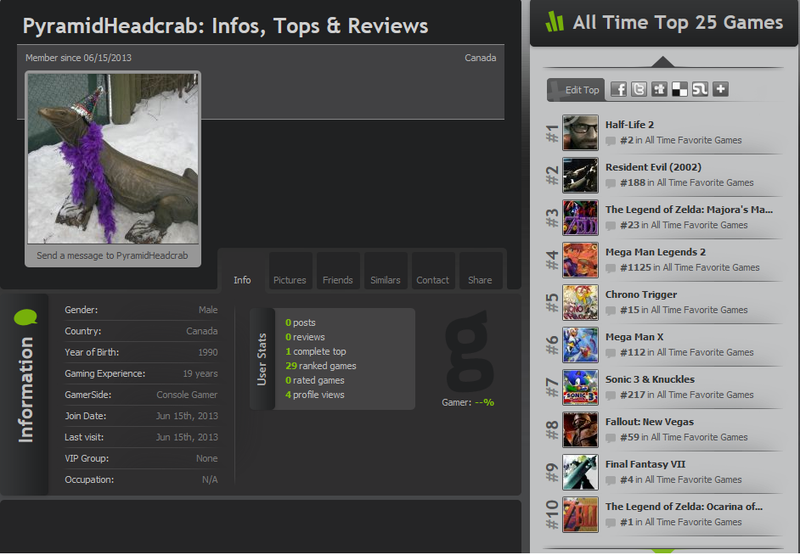Click the '19 years' Gaming Experience value
This screenshot has height=555, width=800.
[x=200, y=373]
